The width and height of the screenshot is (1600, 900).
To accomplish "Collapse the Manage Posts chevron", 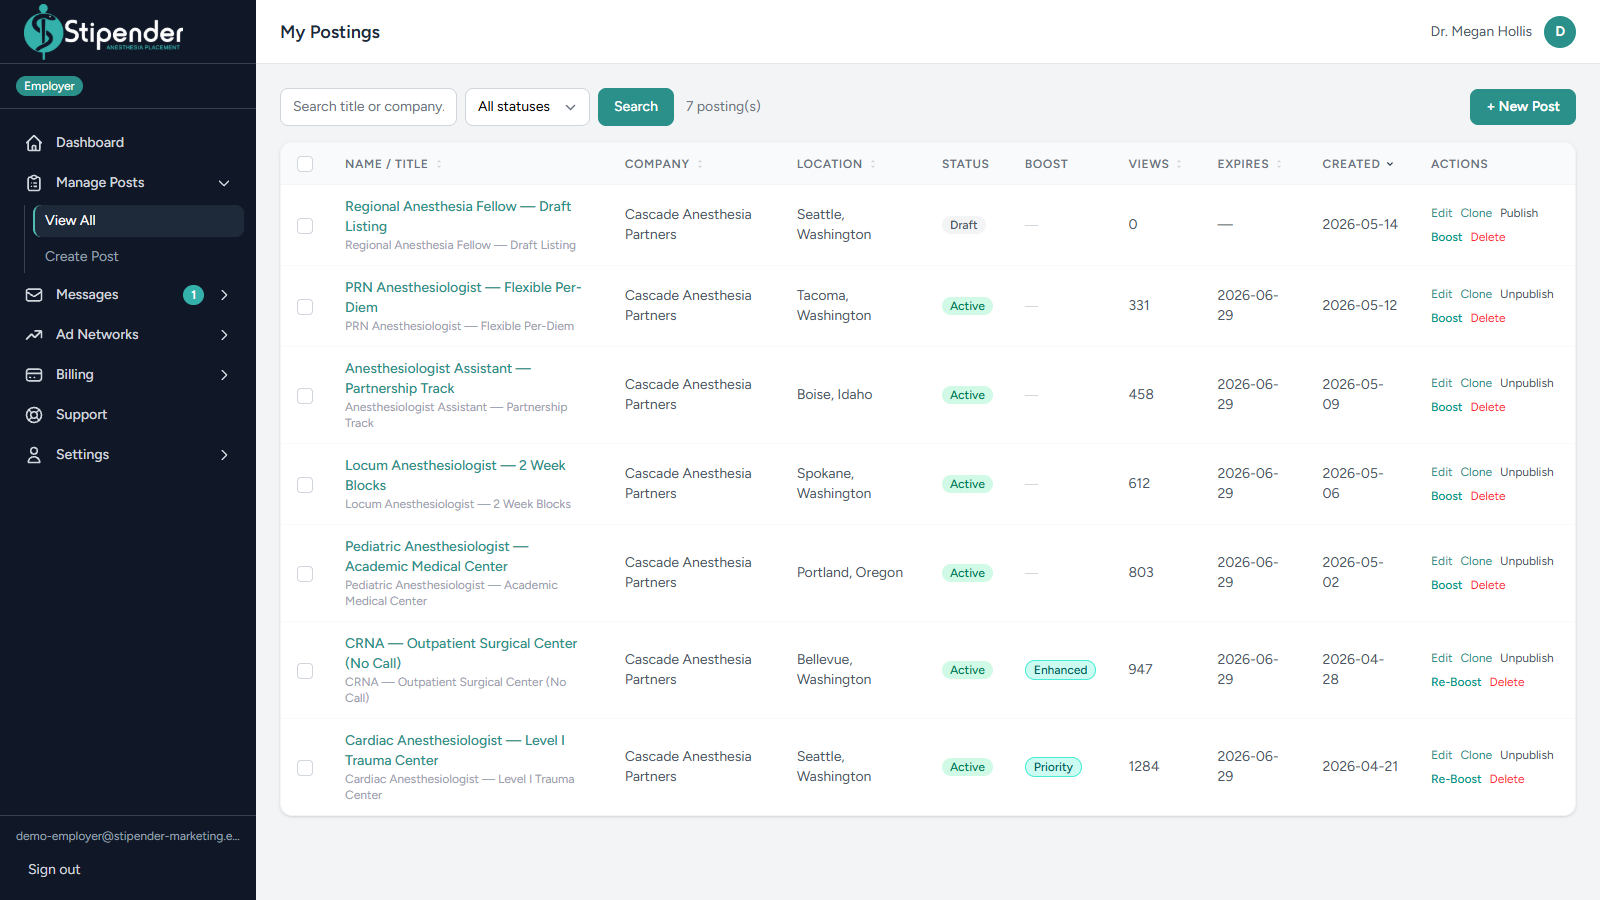I will 224,183.
